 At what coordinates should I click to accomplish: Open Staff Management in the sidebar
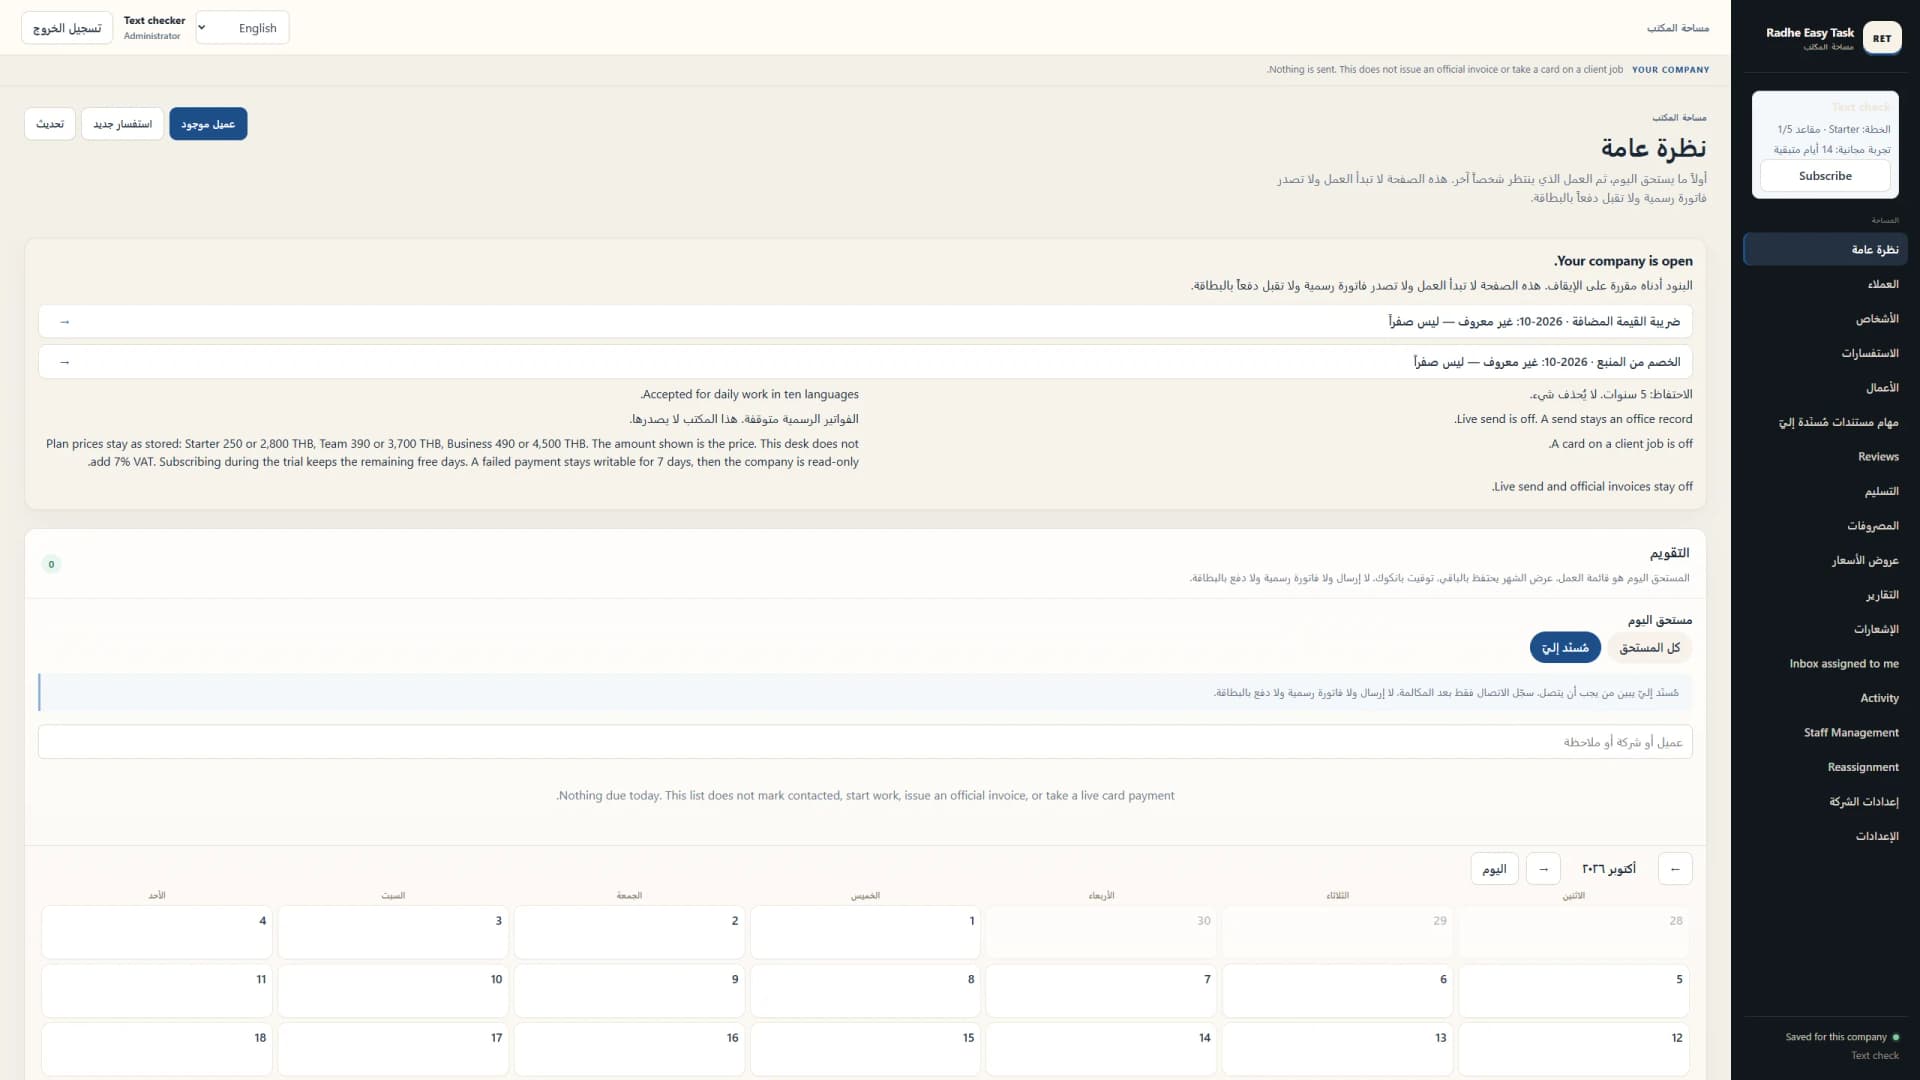click(1825, 733)
